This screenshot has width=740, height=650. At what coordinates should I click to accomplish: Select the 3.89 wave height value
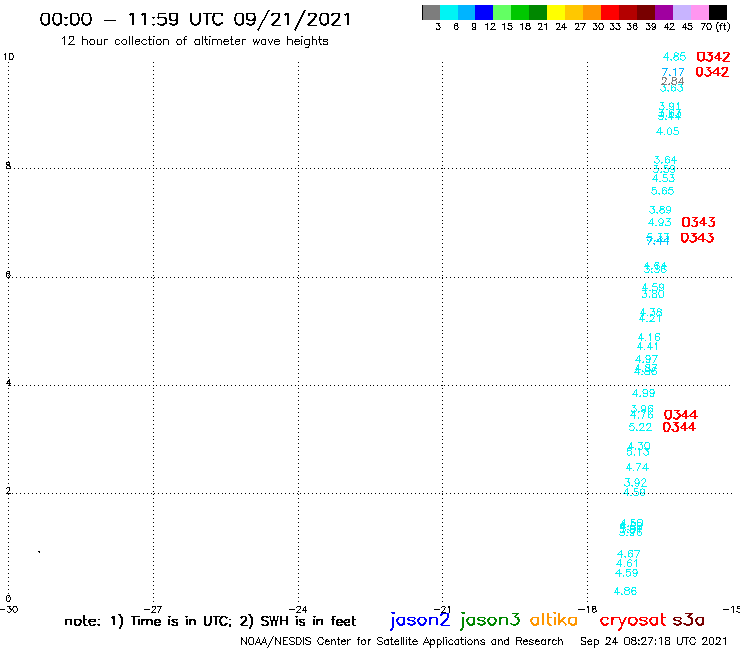pyautogui.click(x=660, y=210)
